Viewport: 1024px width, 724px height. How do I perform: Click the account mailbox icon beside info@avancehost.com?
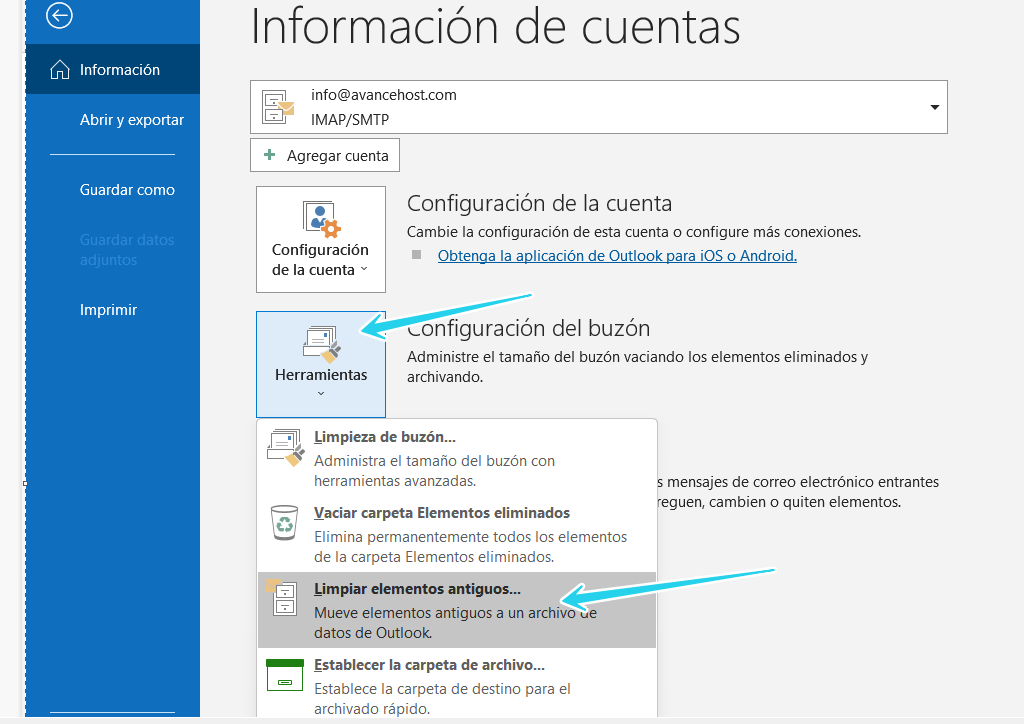click(x=278, y=107)
